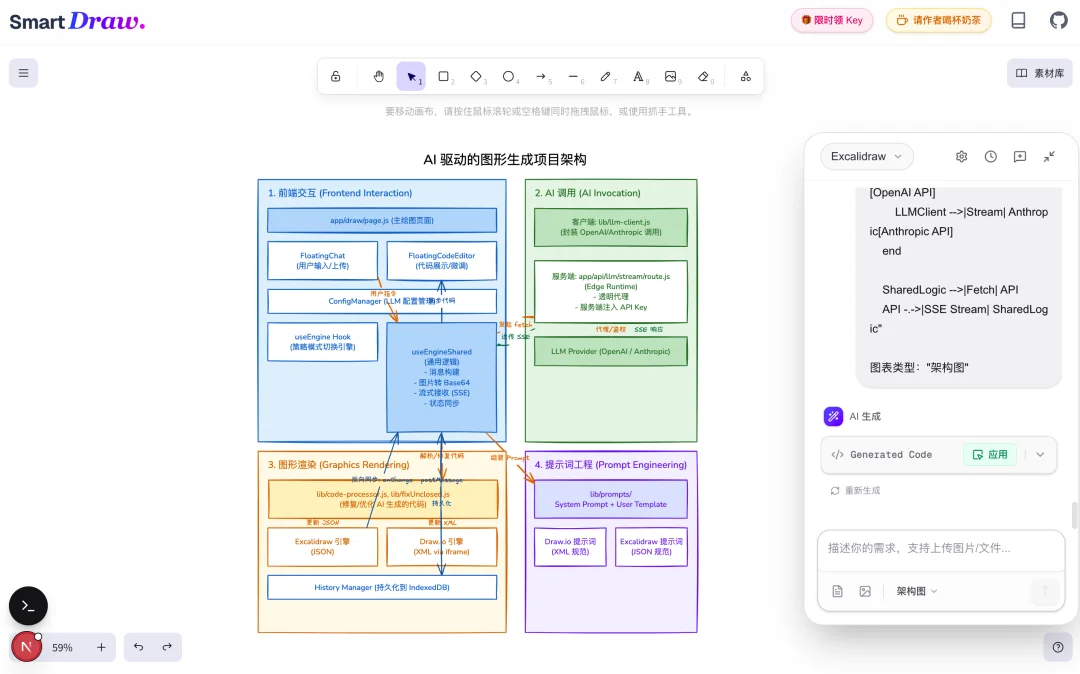Collapse the AI panel with shrink arrows
The image size is (1080, 674).
click(x=1049, y=157)
